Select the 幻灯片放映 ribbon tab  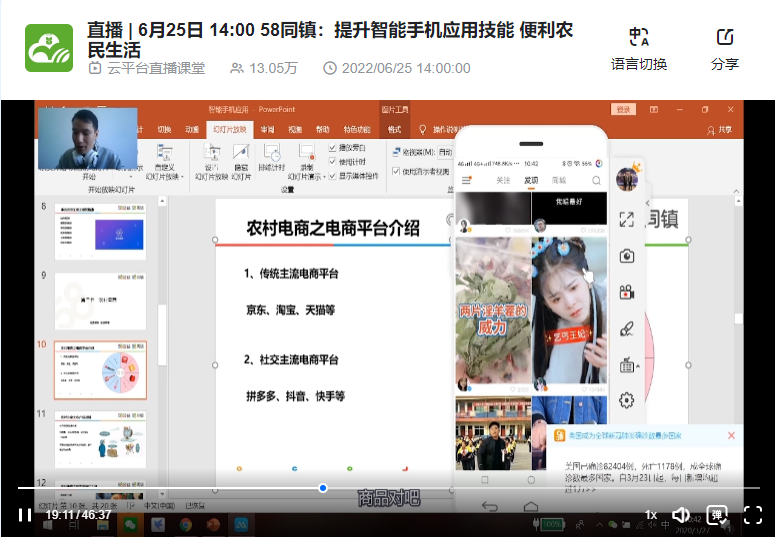(230, 130)
